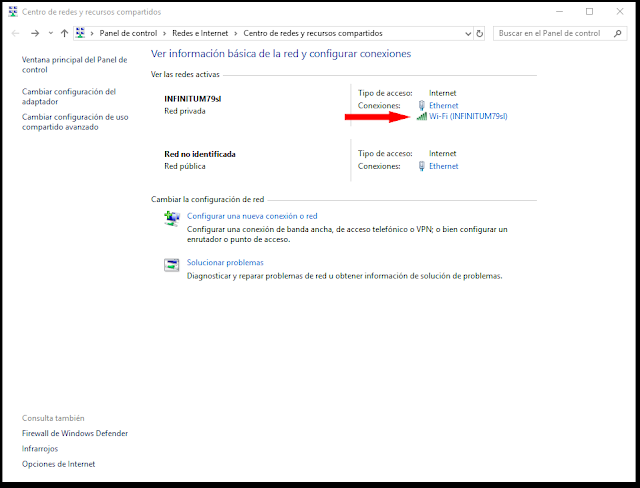Click the Back navigation arrow
Screen dimensions: 640x488
[16, 33]
